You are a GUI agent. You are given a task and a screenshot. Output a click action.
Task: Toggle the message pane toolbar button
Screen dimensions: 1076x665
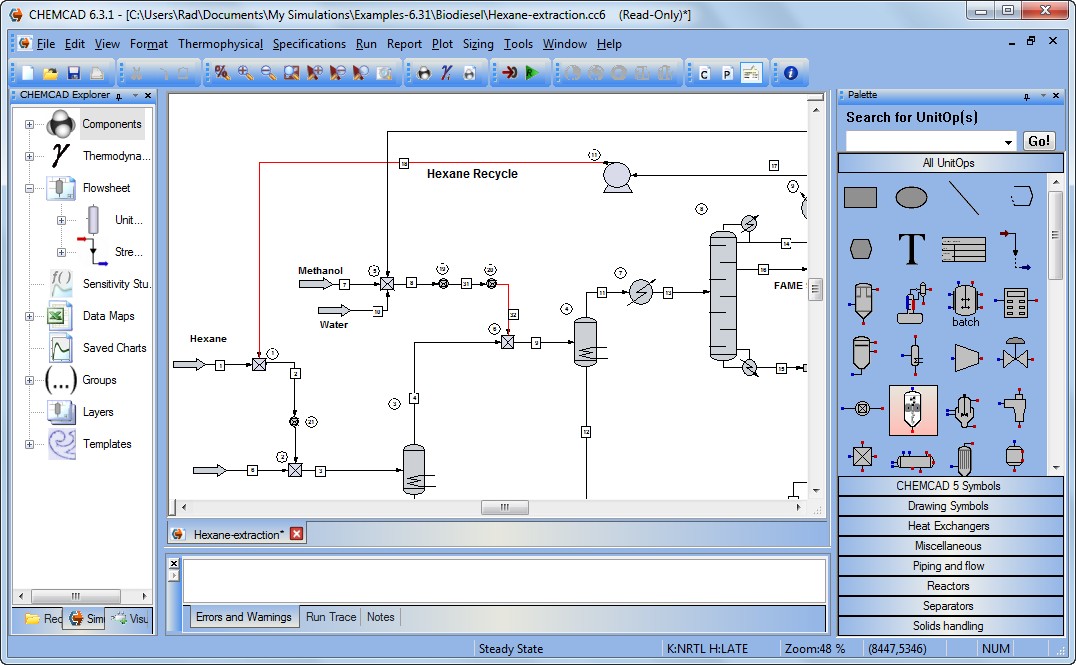coord(751,73)
